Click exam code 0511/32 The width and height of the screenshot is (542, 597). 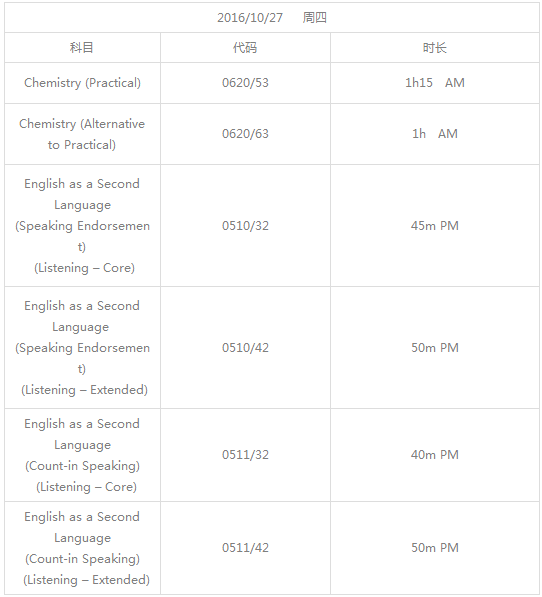coord(245,455)
